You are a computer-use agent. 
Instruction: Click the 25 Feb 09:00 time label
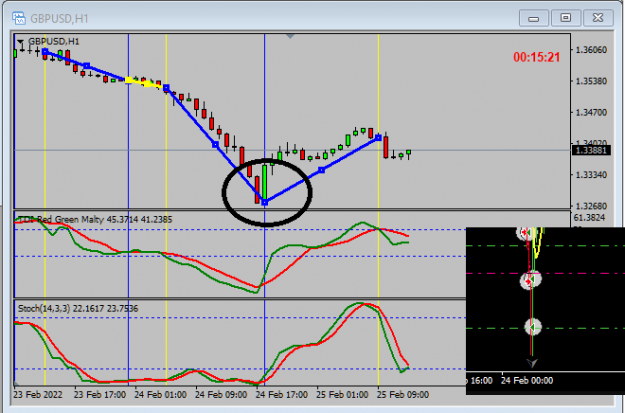403,395
